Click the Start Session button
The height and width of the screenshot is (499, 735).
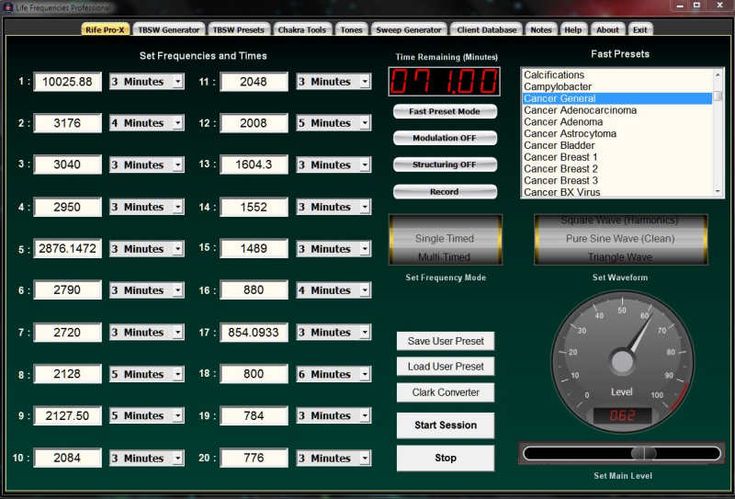tap(445, 425)
